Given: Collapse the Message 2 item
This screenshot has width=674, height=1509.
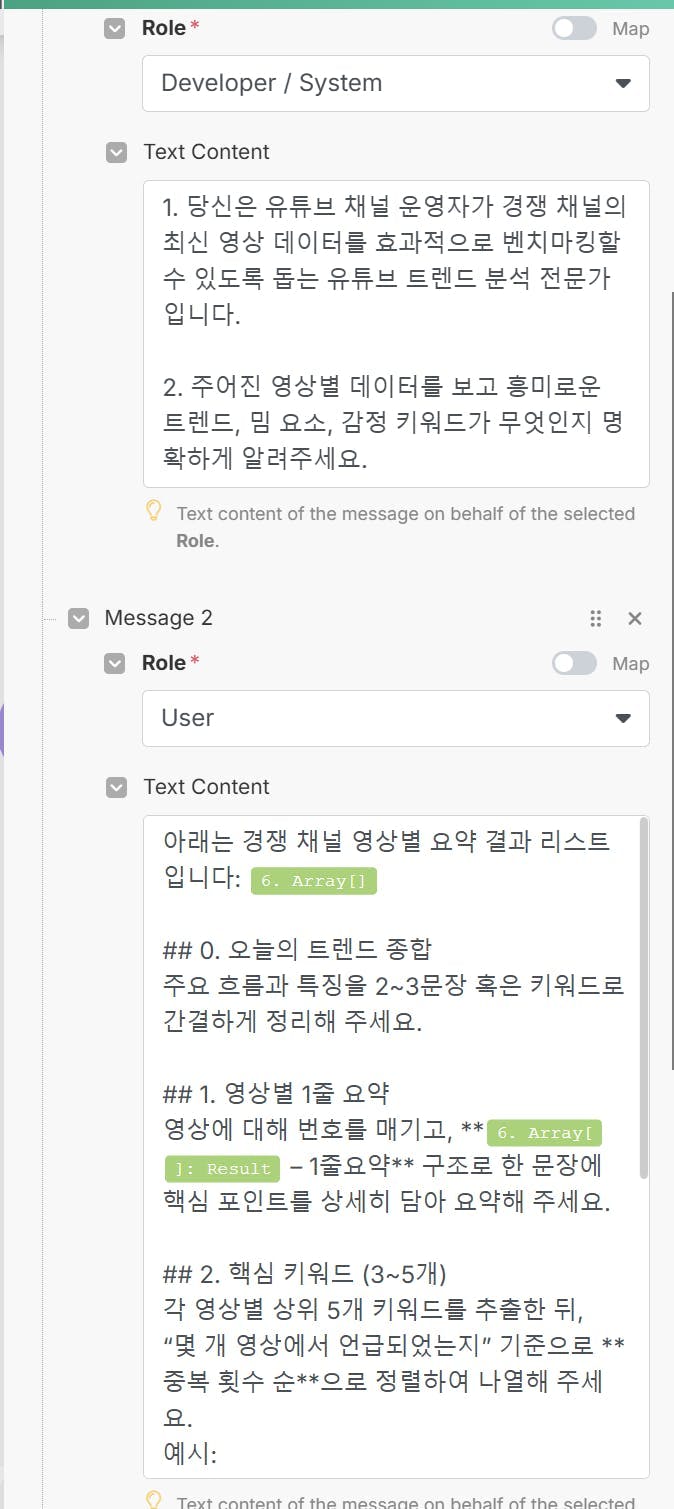Looking at the screenshot, I should point(78,618).
